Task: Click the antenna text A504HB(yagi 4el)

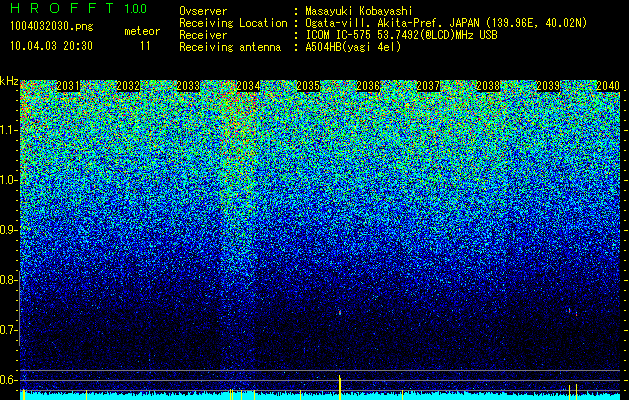Action: pyautogui.click(x=353, y=47)
